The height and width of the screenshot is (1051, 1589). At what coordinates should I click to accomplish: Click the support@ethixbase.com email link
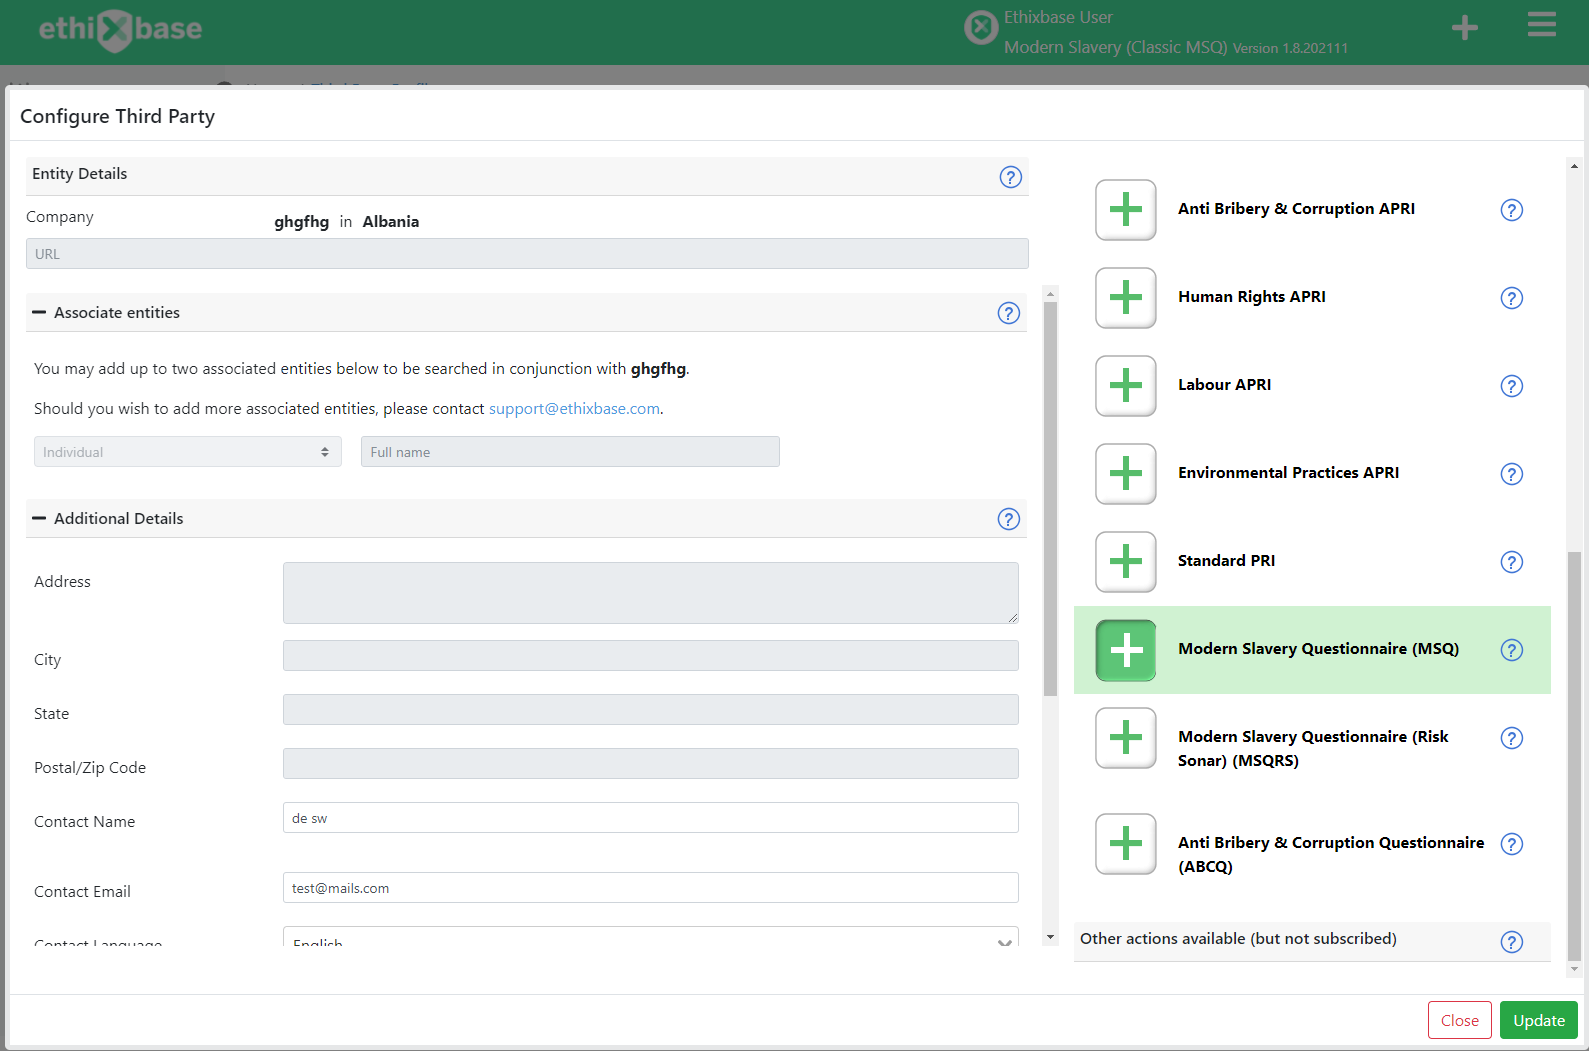pyautogui.click(x=574, y=409)
